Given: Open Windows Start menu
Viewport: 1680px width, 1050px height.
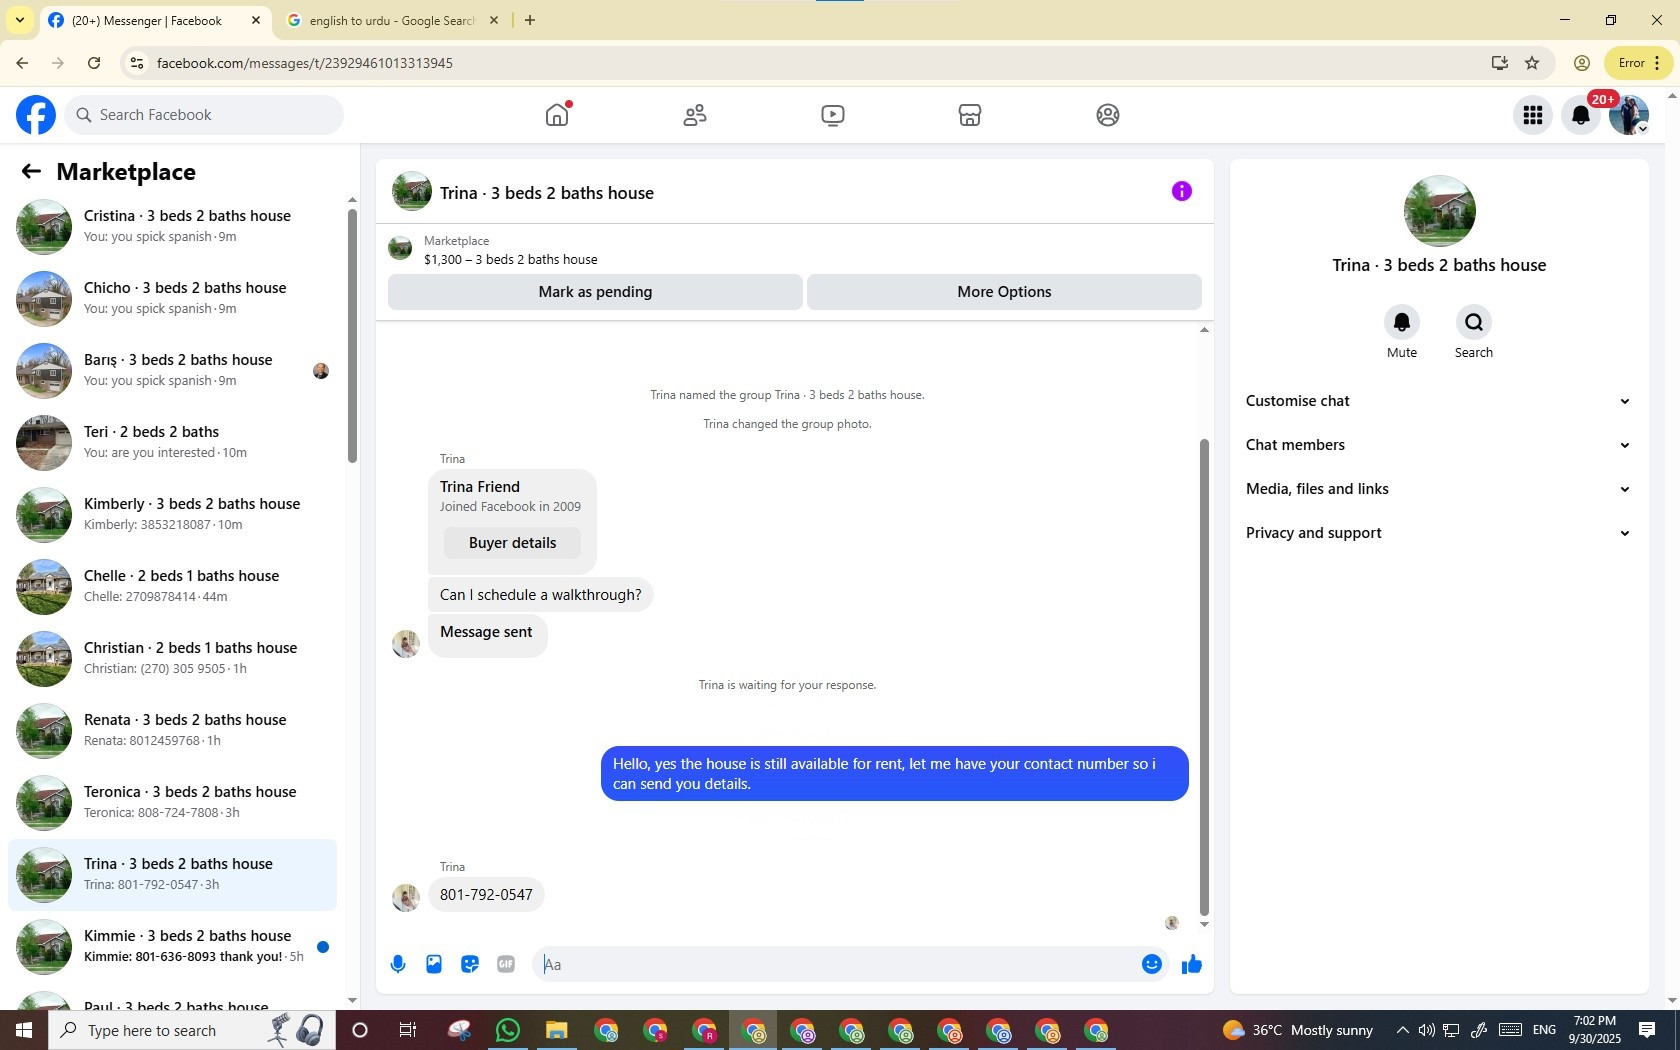Looking at the screenshot, I should 24,1030.
